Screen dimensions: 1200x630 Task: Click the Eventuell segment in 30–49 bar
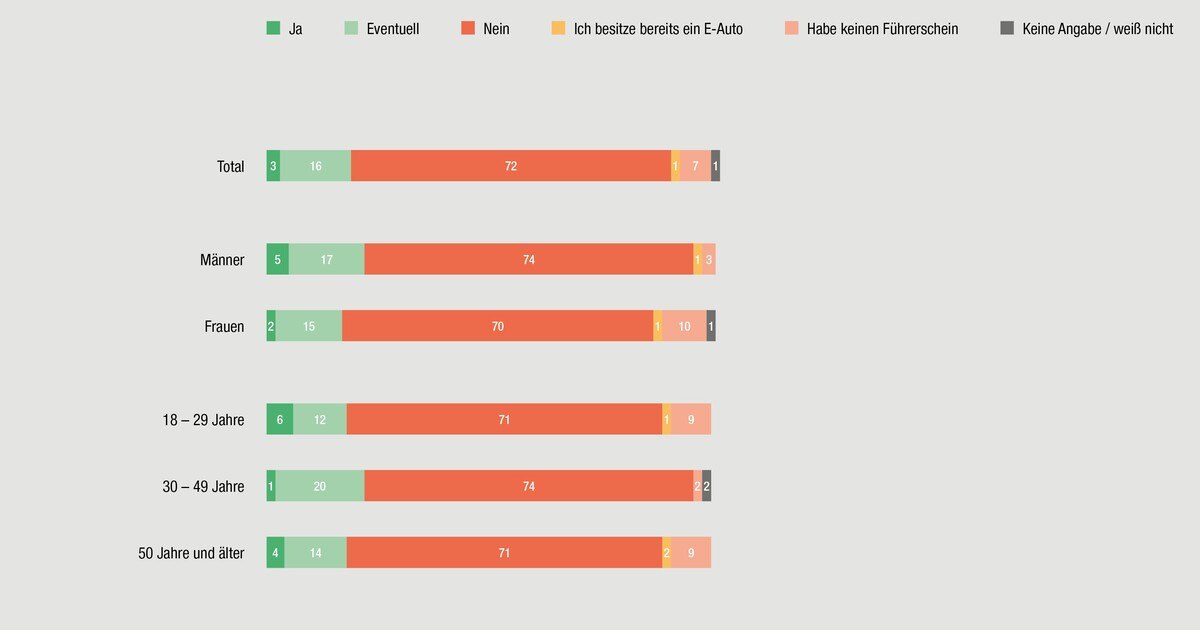[x=319, y=486]
